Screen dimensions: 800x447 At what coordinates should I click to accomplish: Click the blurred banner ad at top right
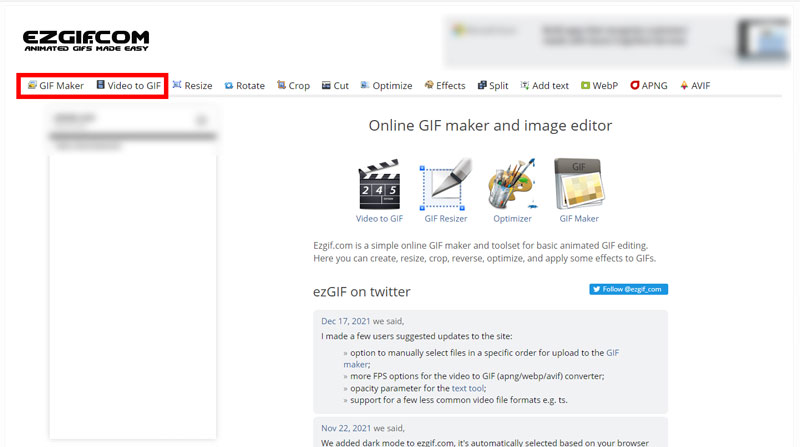point(616,41)
